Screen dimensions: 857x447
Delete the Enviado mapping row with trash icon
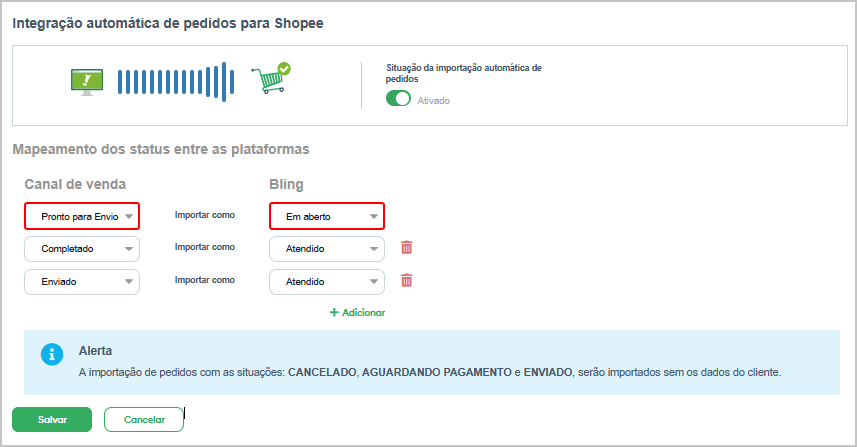tap(407, 280)
